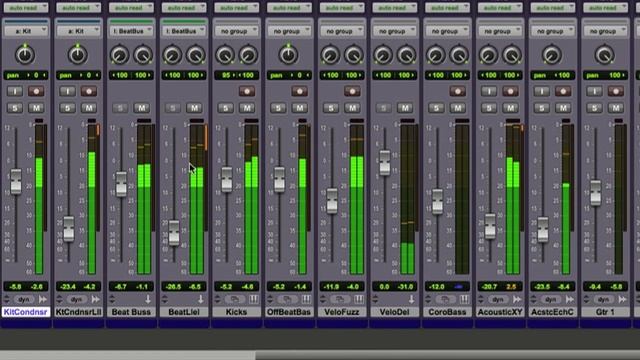Solo the KitCondnsr track
The width and height of the screenshot is (640, 360).
point(15,108)
